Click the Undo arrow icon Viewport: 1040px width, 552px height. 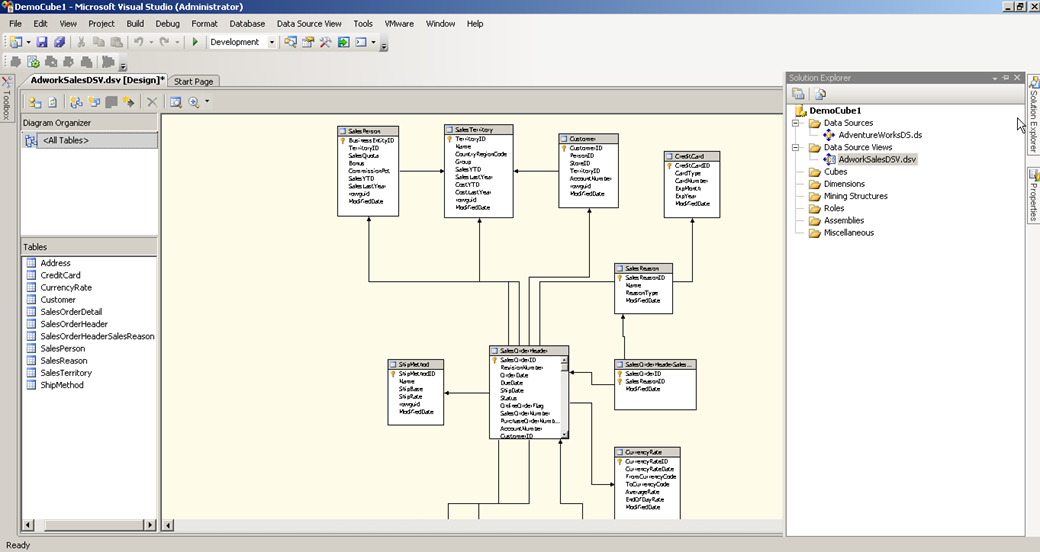coord(139,42)
